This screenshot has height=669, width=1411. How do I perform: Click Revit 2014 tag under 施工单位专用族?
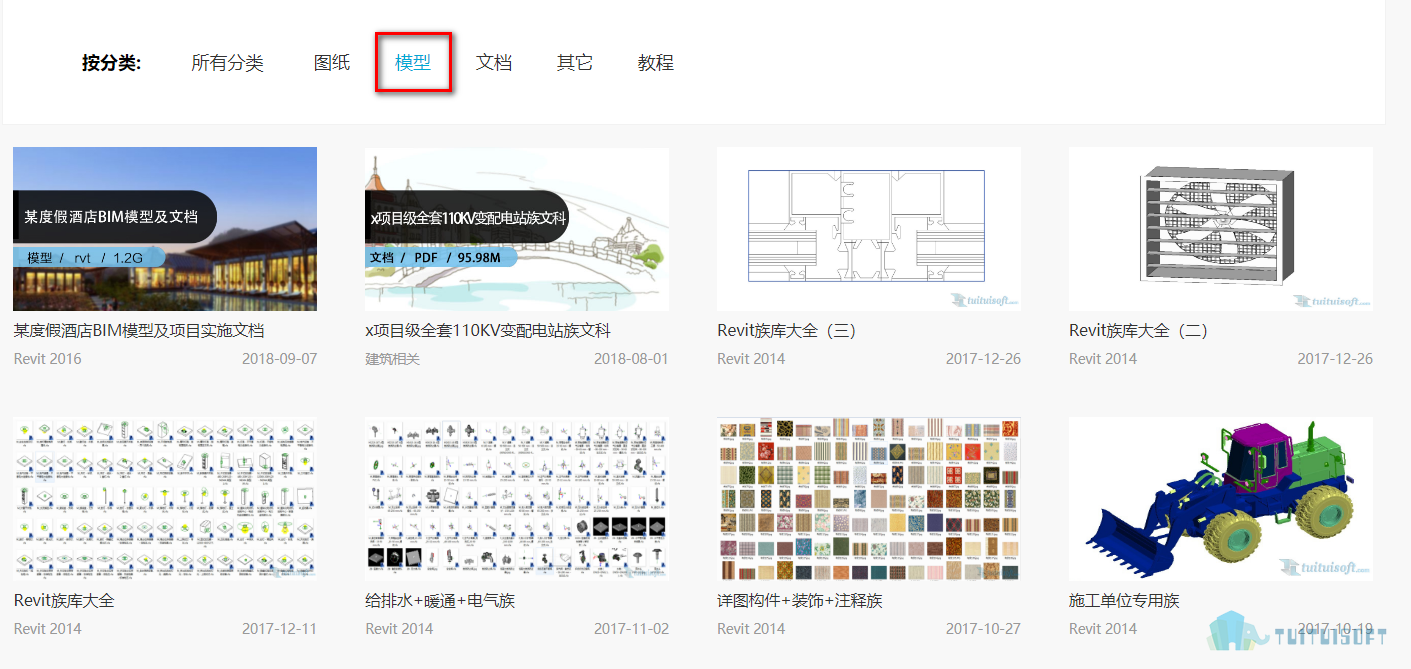(x=1103, y=629)
